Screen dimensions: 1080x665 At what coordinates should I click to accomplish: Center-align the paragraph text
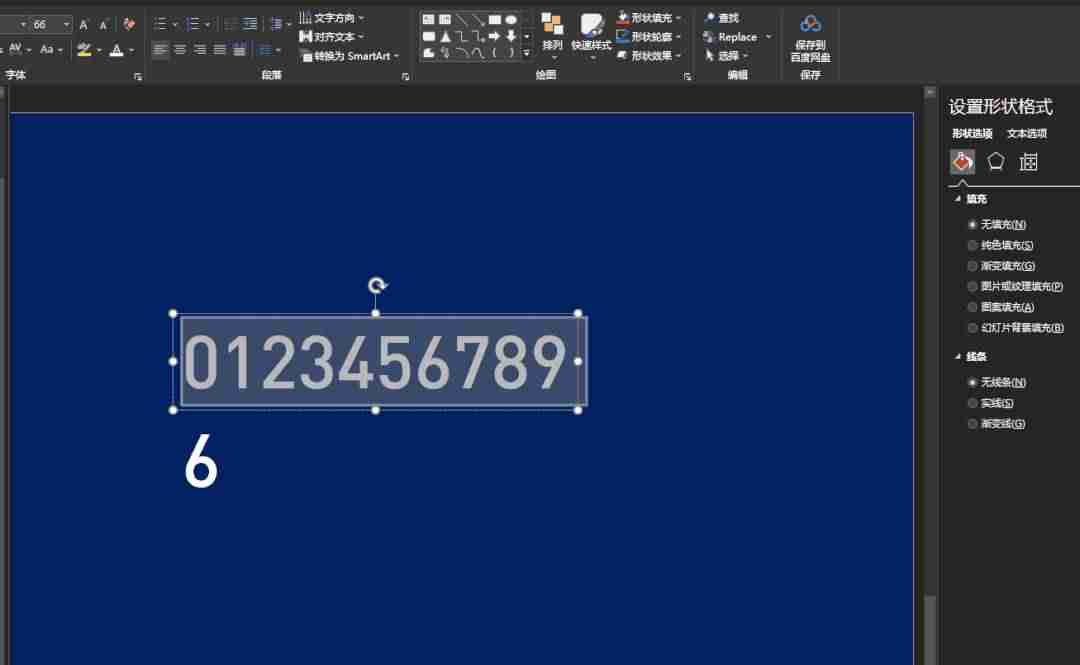click(x=180, y=50)
